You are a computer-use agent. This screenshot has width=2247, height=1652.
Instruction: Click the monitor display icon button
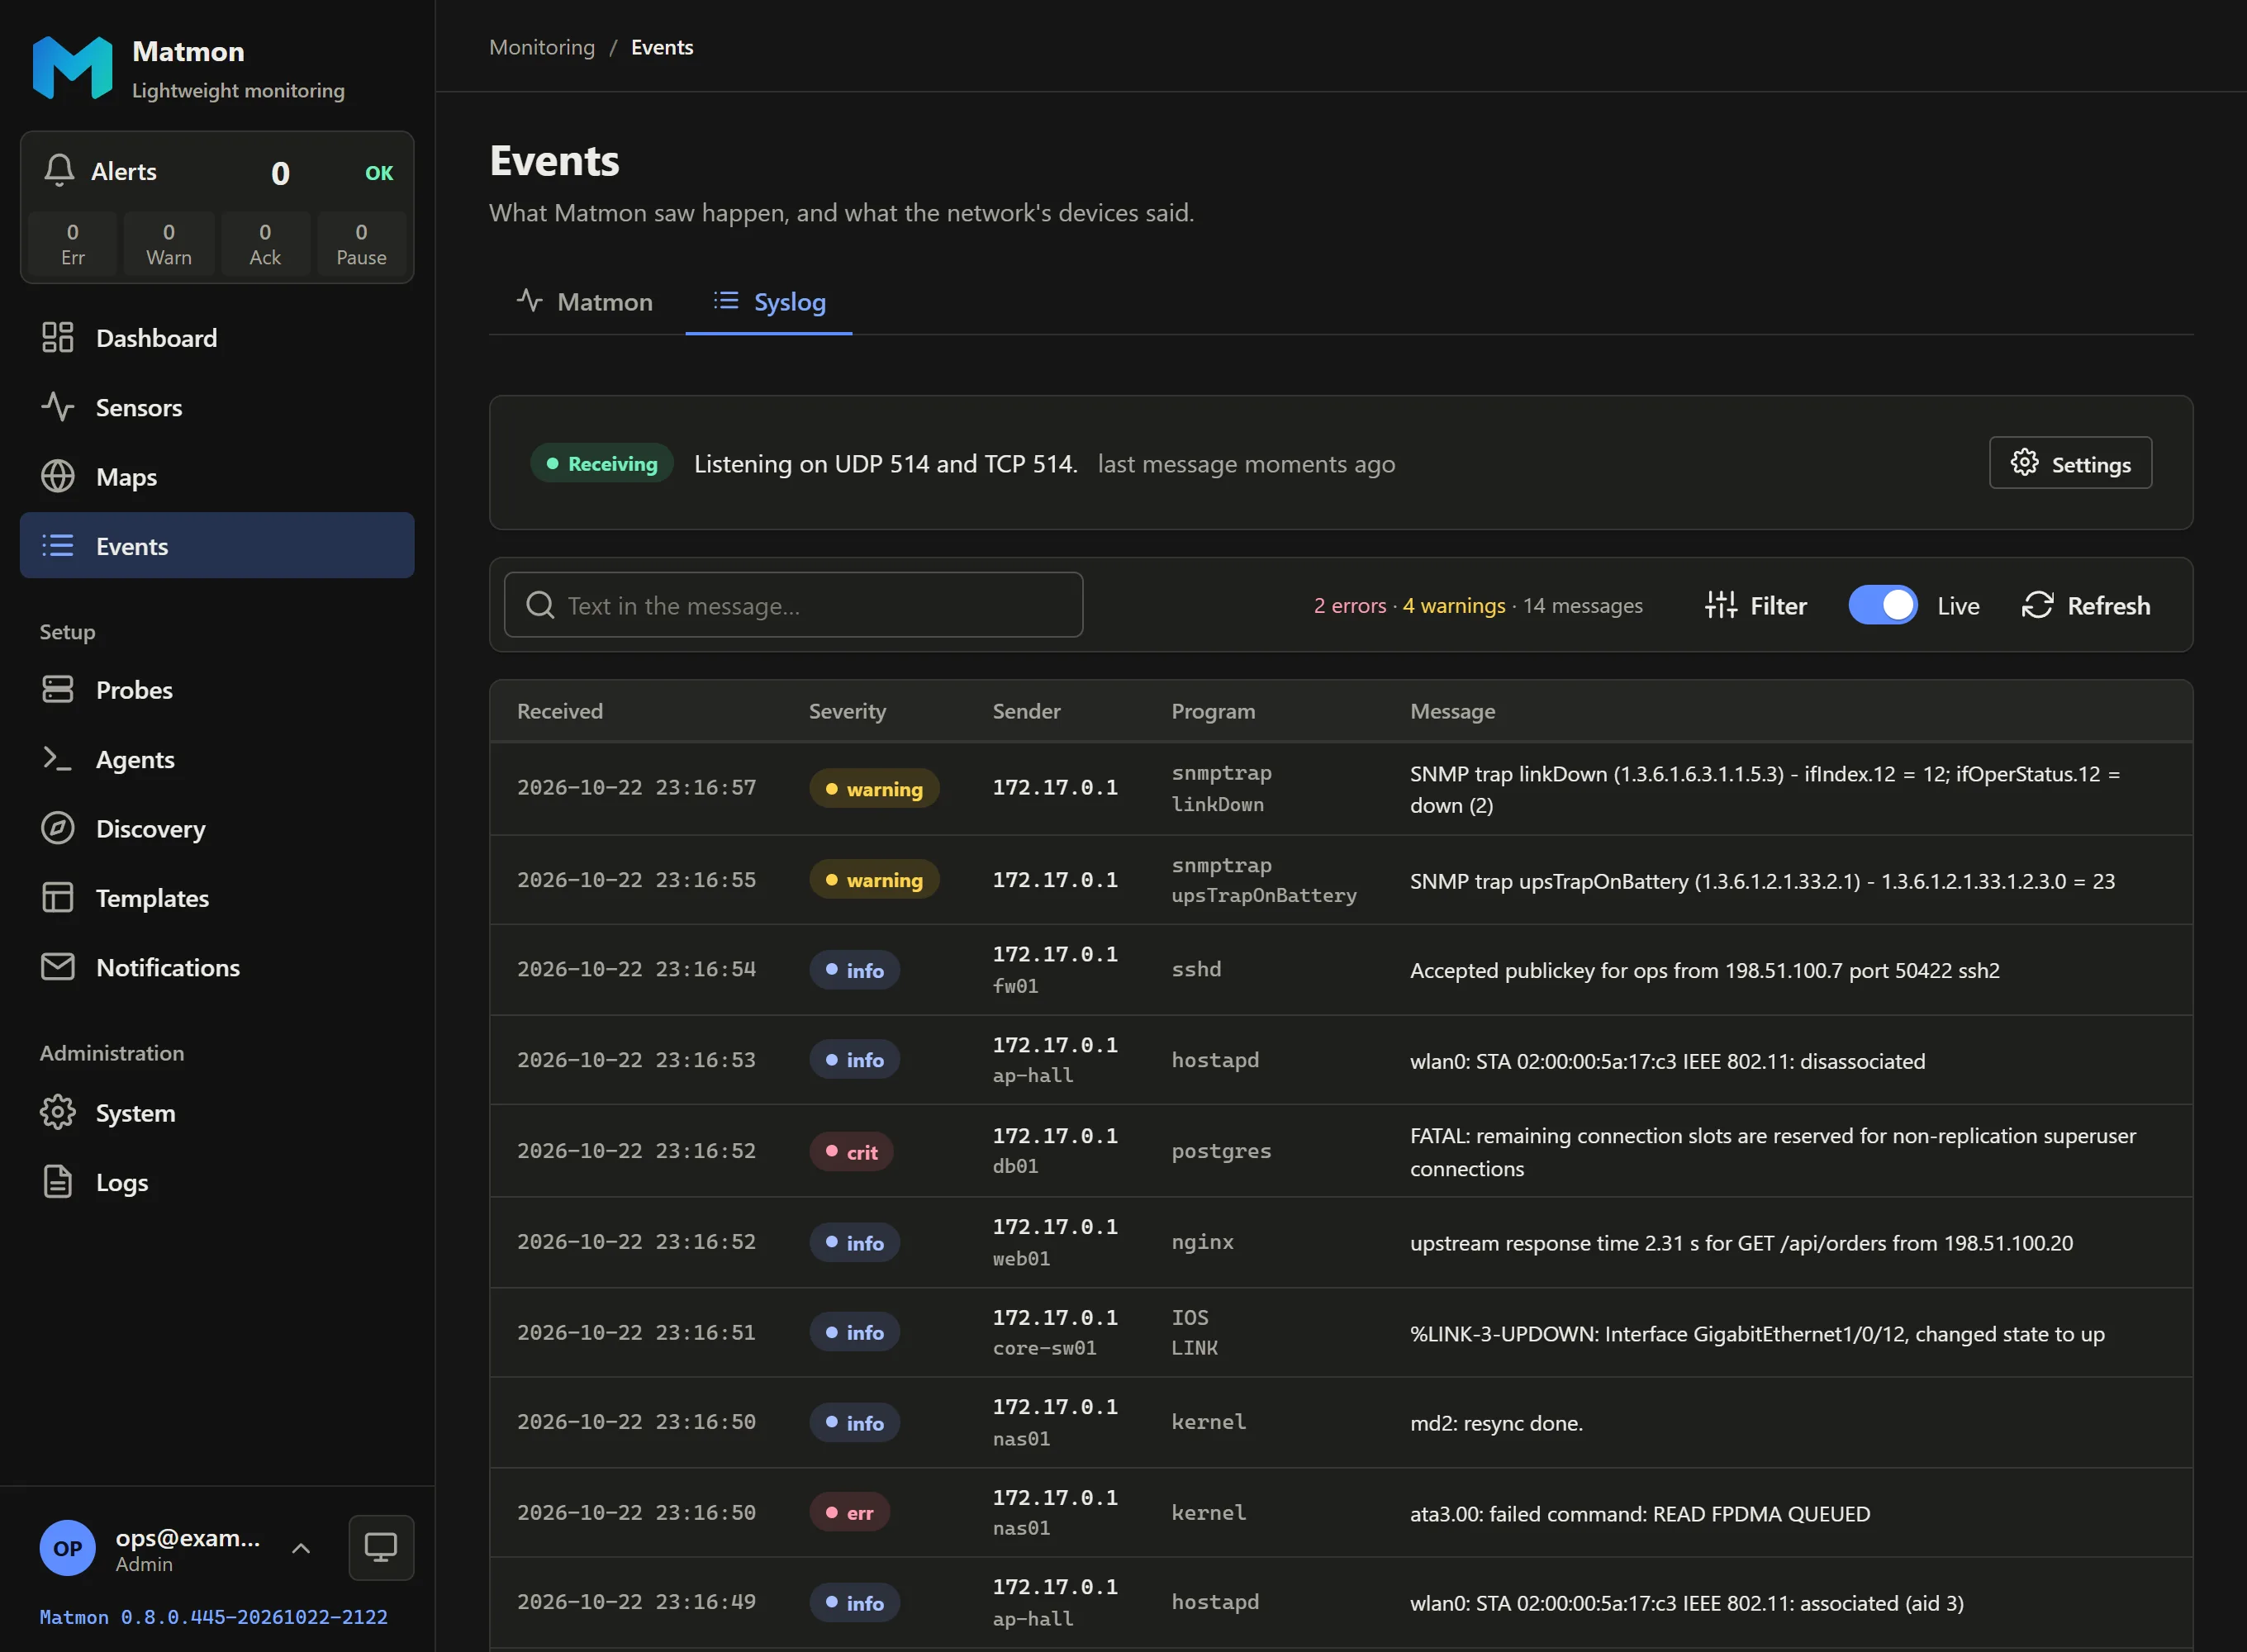tap(381, 1548)
